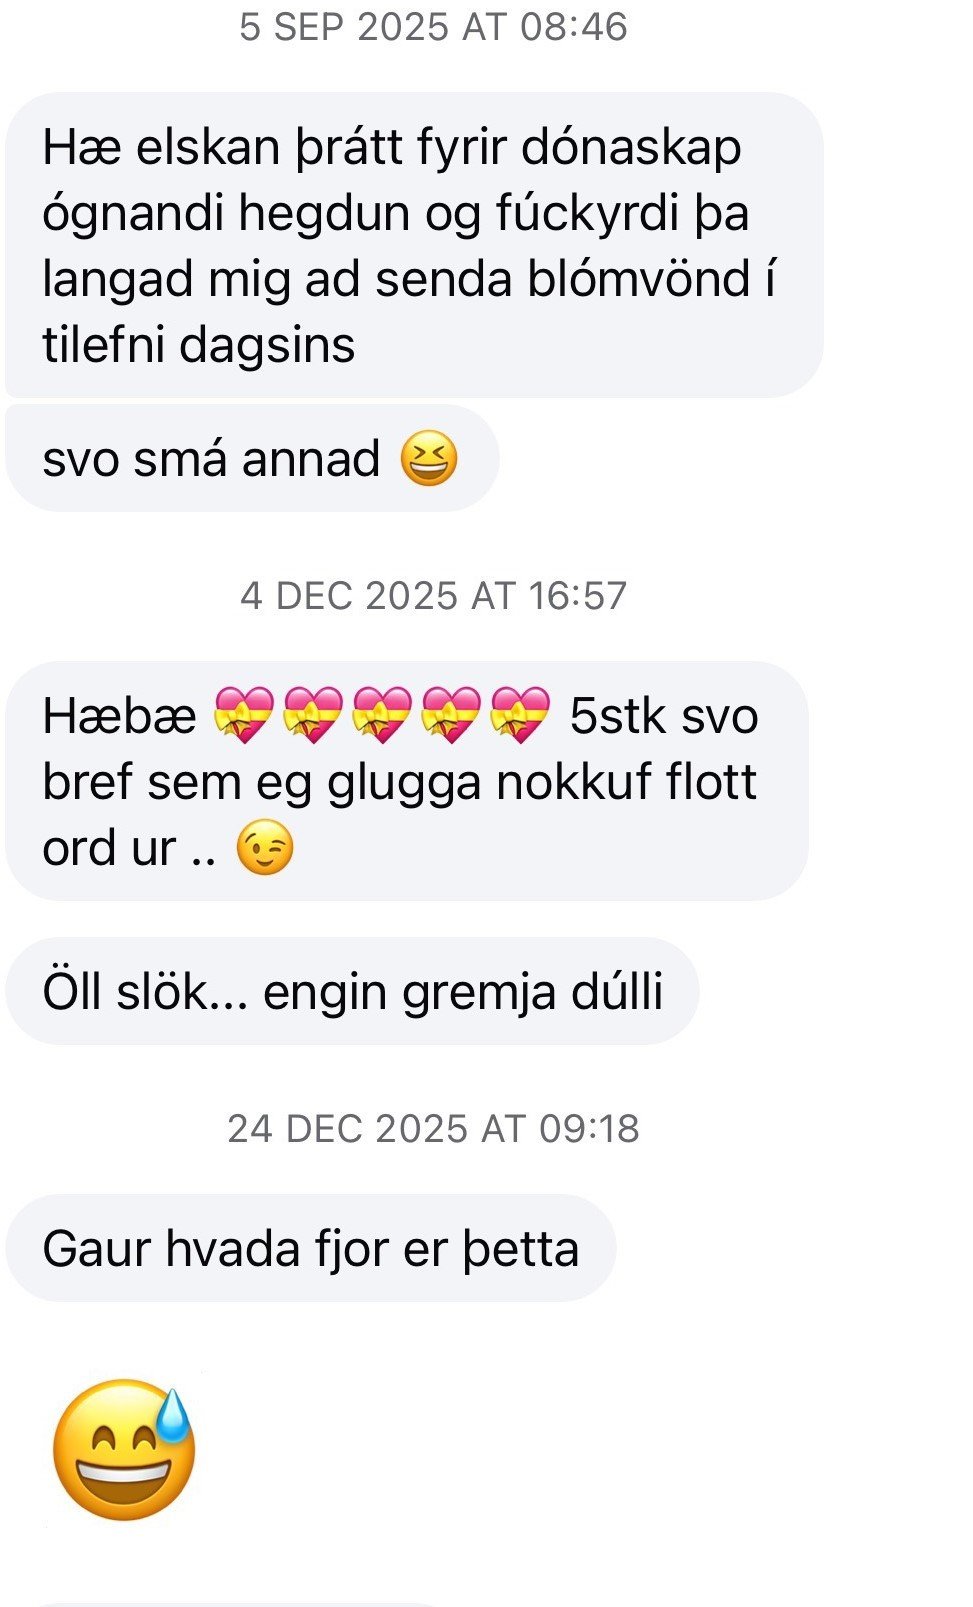Select the 'svo smá annad' message bubble

tap(252, 459)
